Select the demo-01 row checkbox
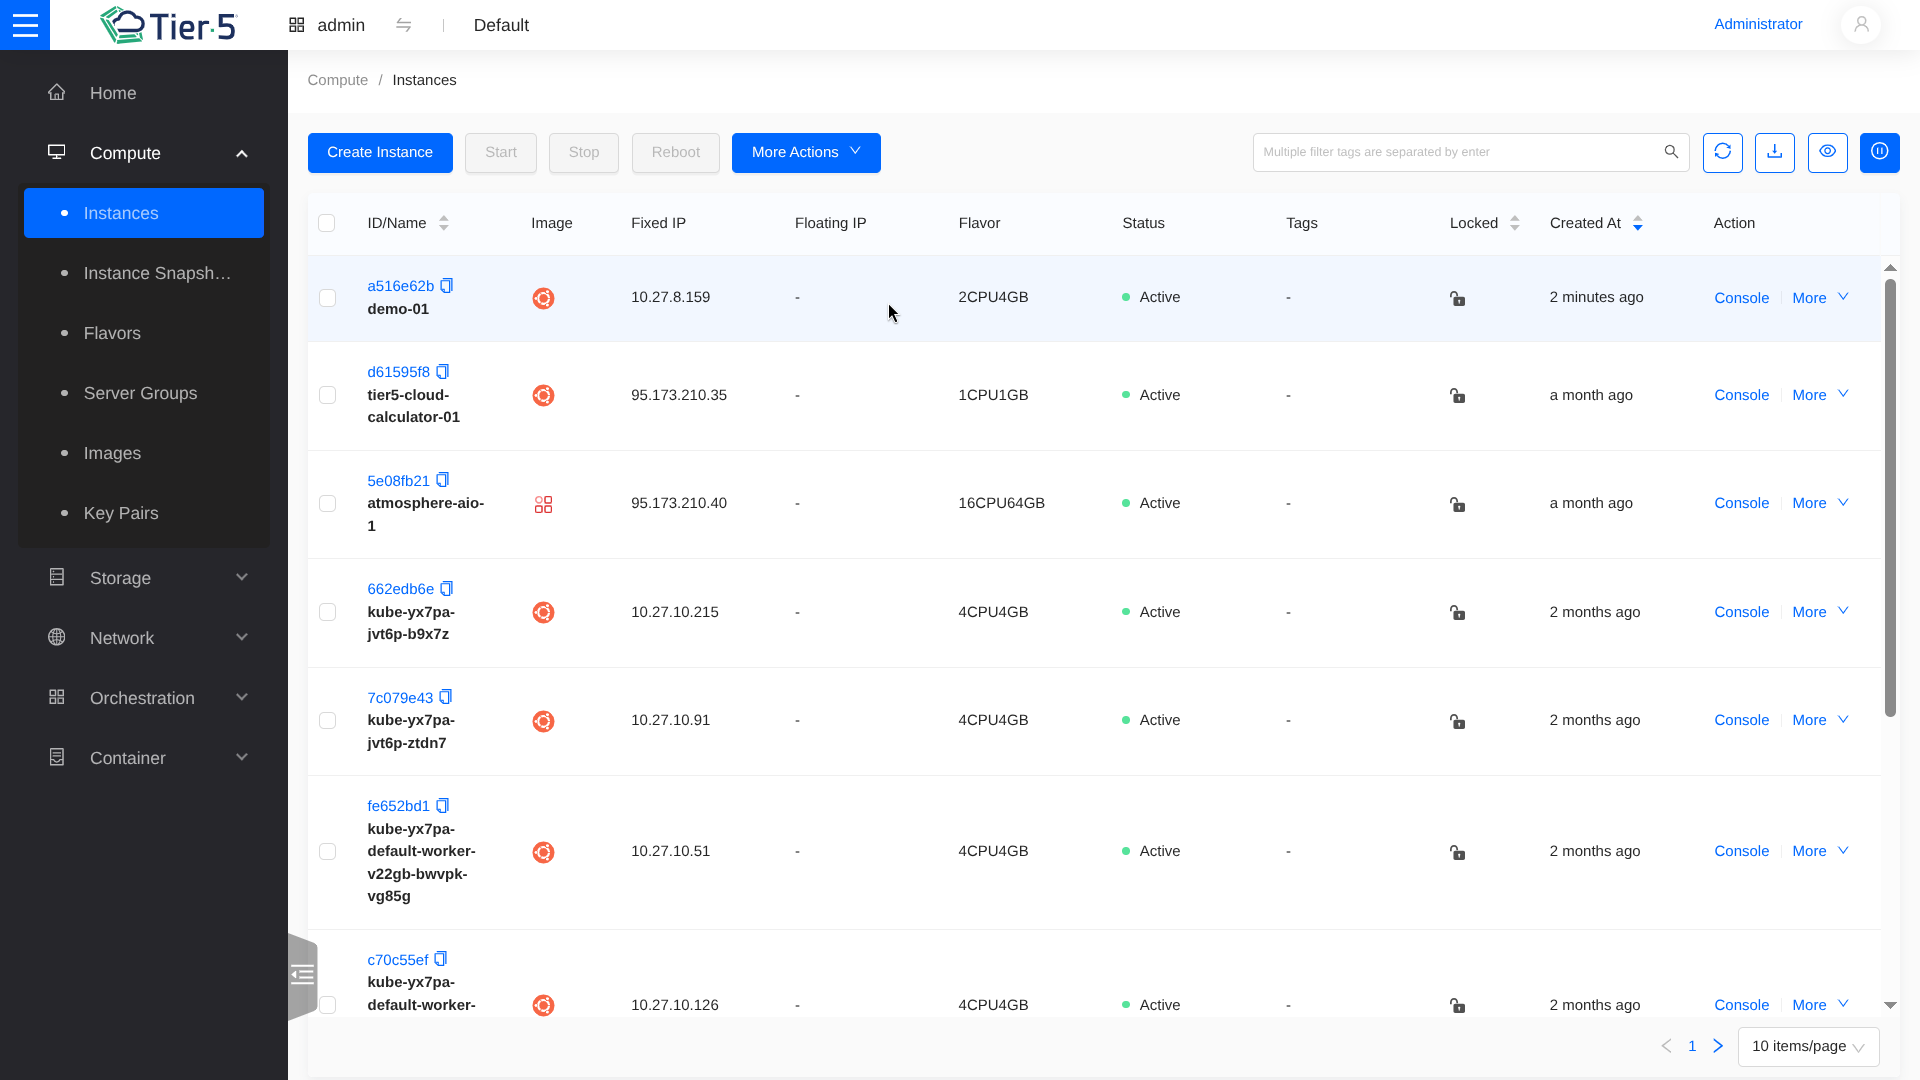Image resolution: width=1920 pixels, height=1080 pixels. pyautogui.click(x=327, y=298)
